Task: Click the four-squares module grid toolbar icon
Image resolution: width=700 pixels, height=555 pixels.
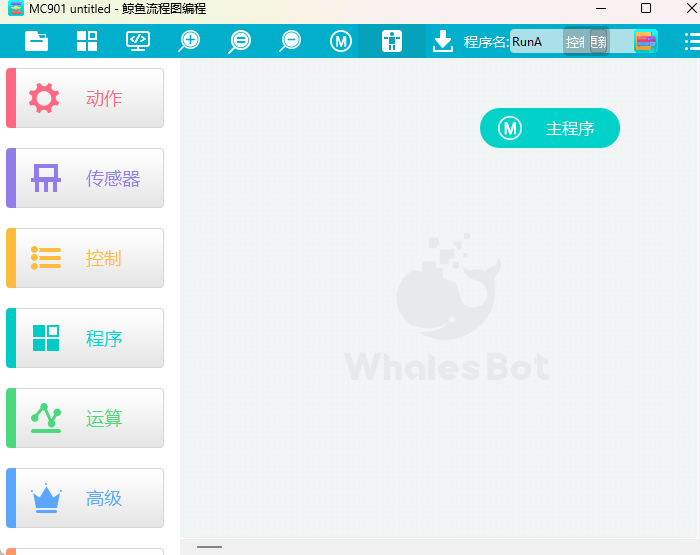Action: (x=87, y=42)
